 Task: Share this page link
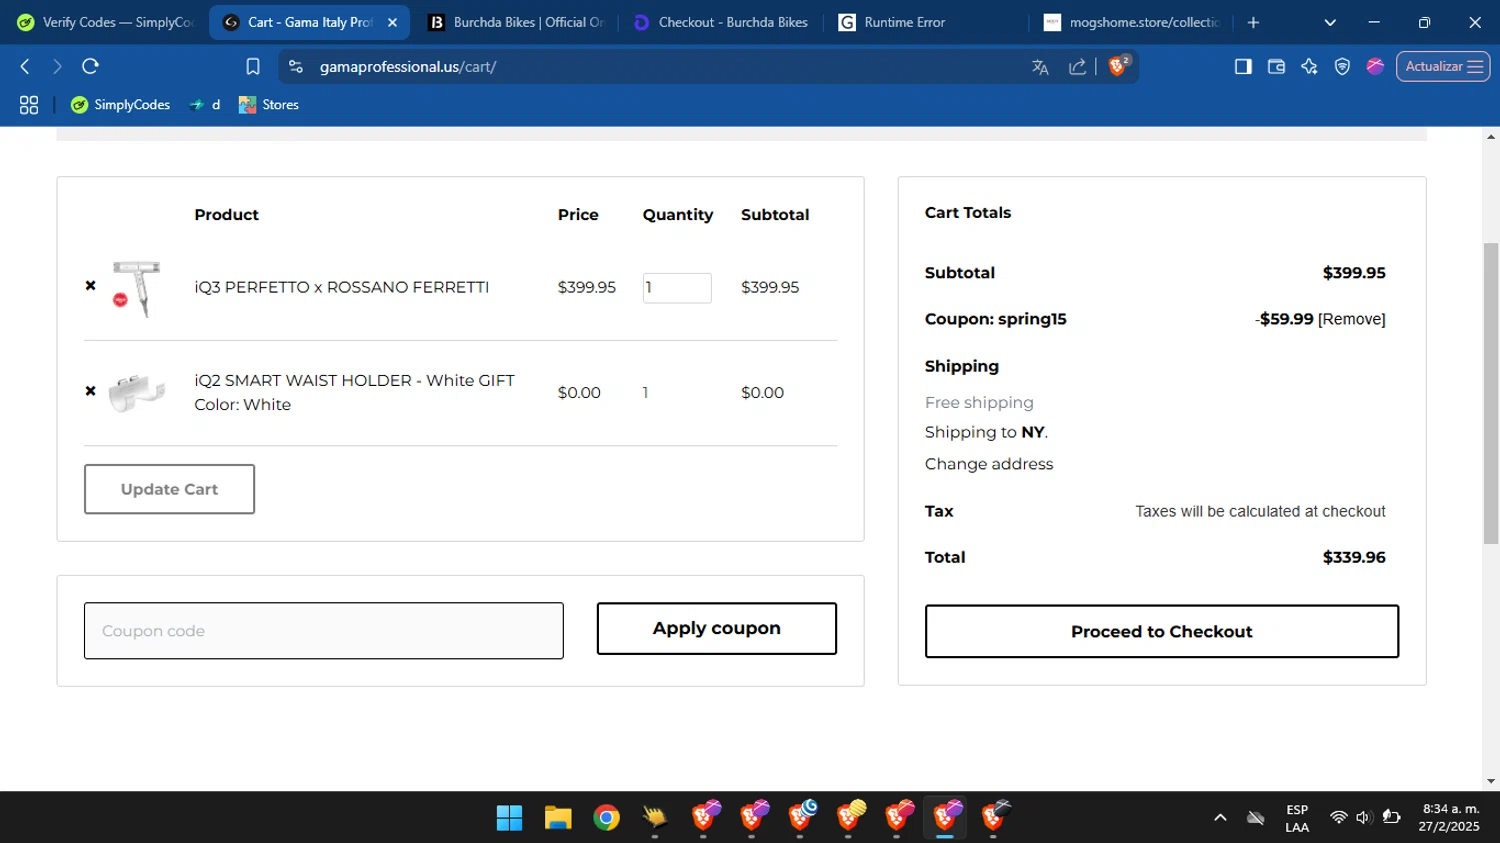1077,67
